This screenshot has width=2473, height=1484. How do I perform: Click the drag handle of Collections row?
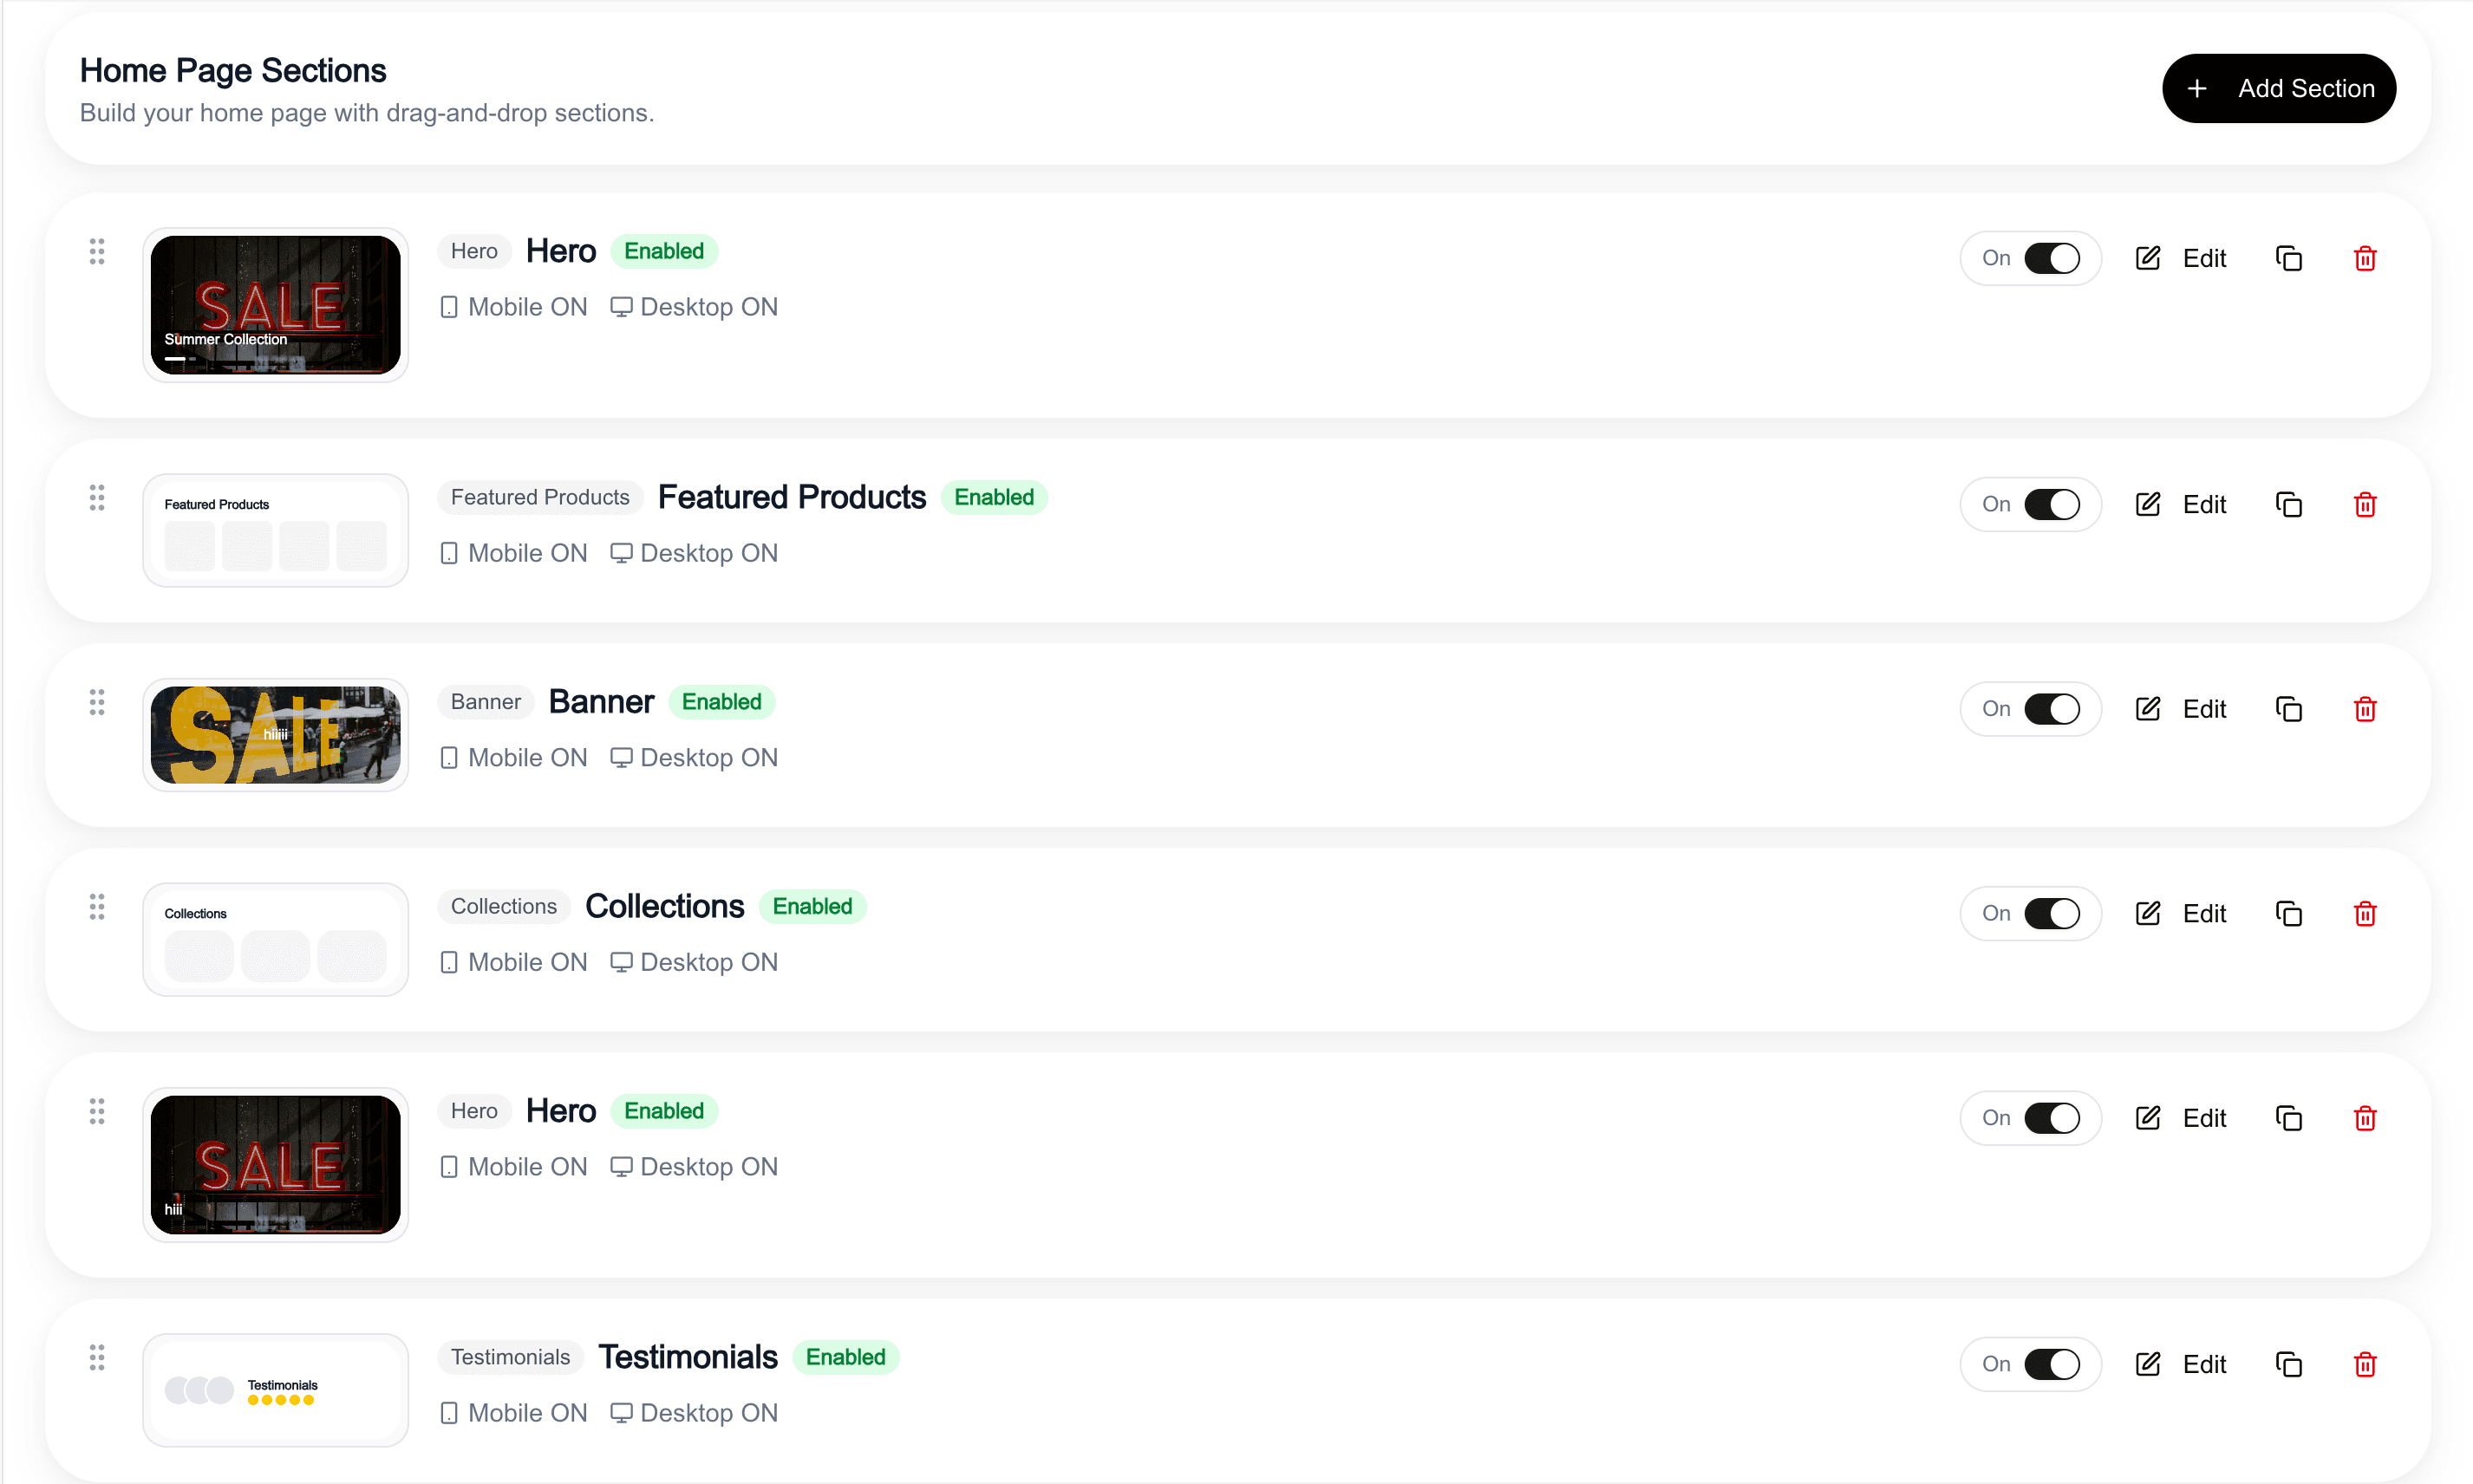pyautogui.click(x=97, y=906)
